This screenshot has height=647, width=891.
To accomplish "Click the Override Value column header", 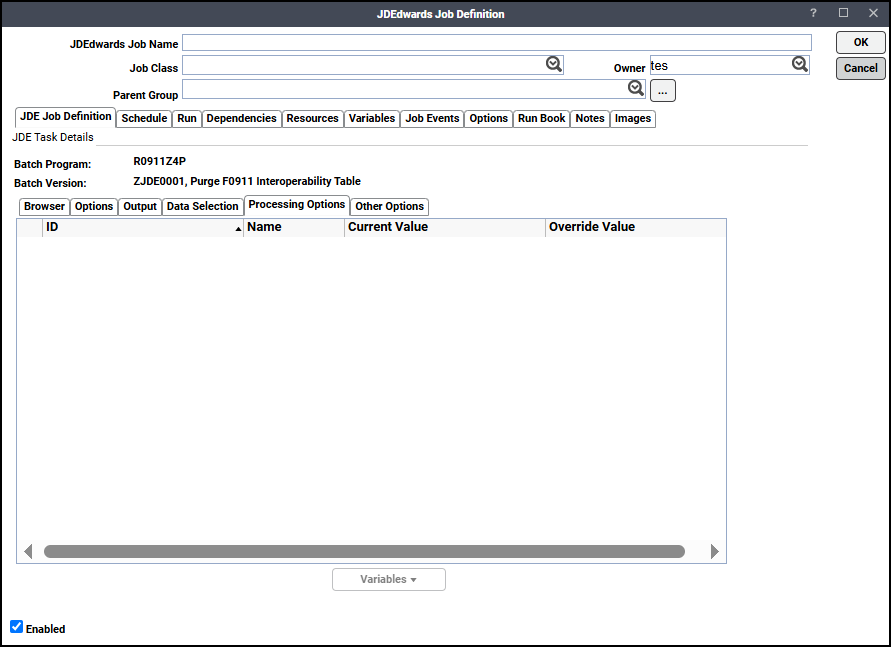I will [635, 227].
